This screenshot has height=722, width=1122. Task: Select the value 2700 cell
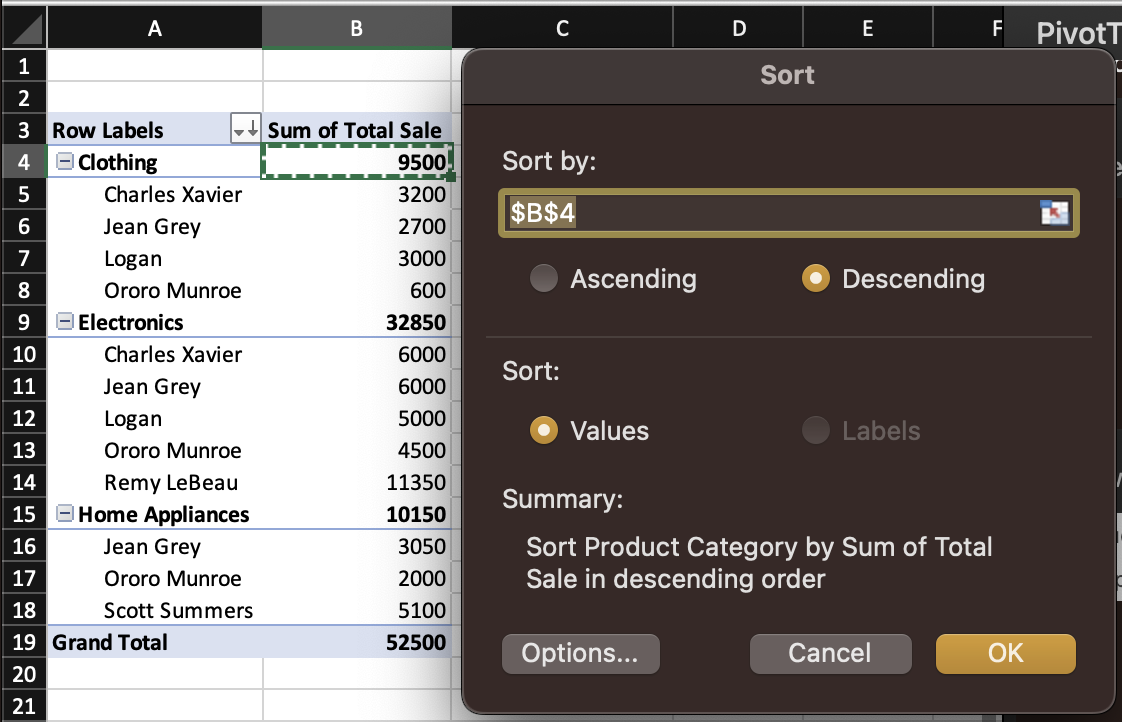click(x=356, y=226)
